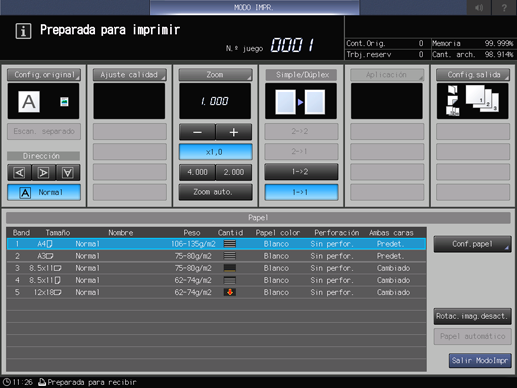Click the output configuration preview image
Screen dimensions: 517x388
tap(472, 101)
